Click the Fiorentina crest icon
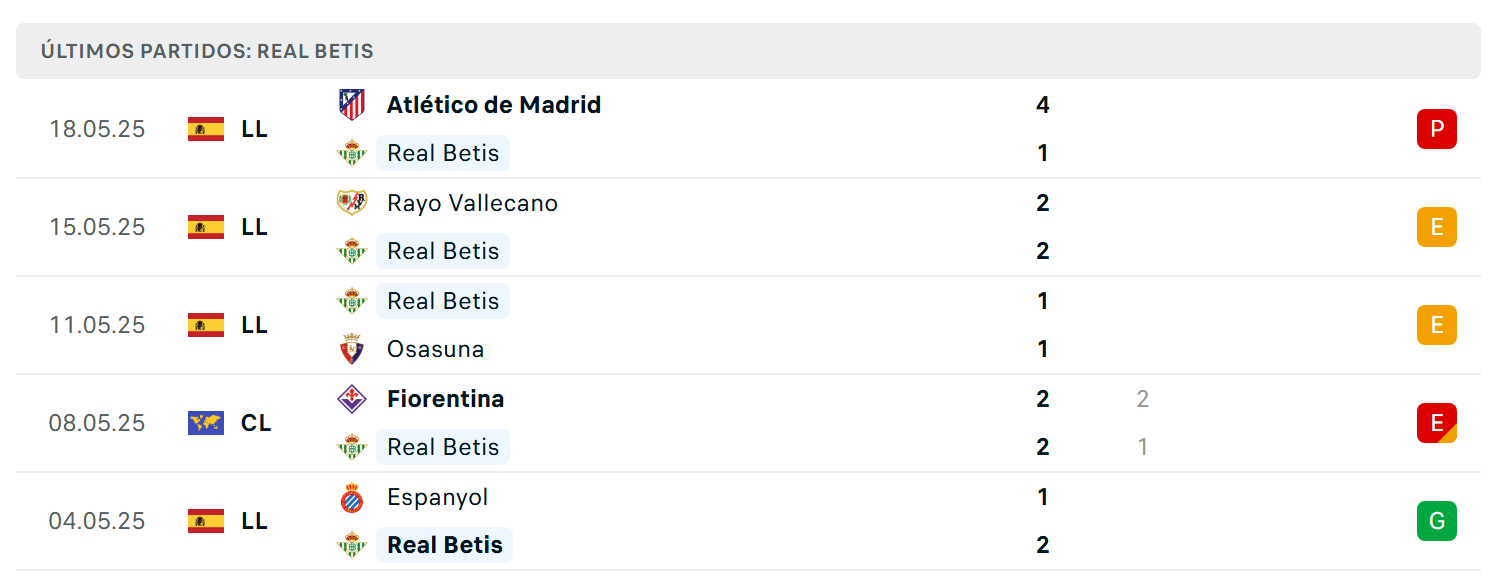 coord(351,398)
